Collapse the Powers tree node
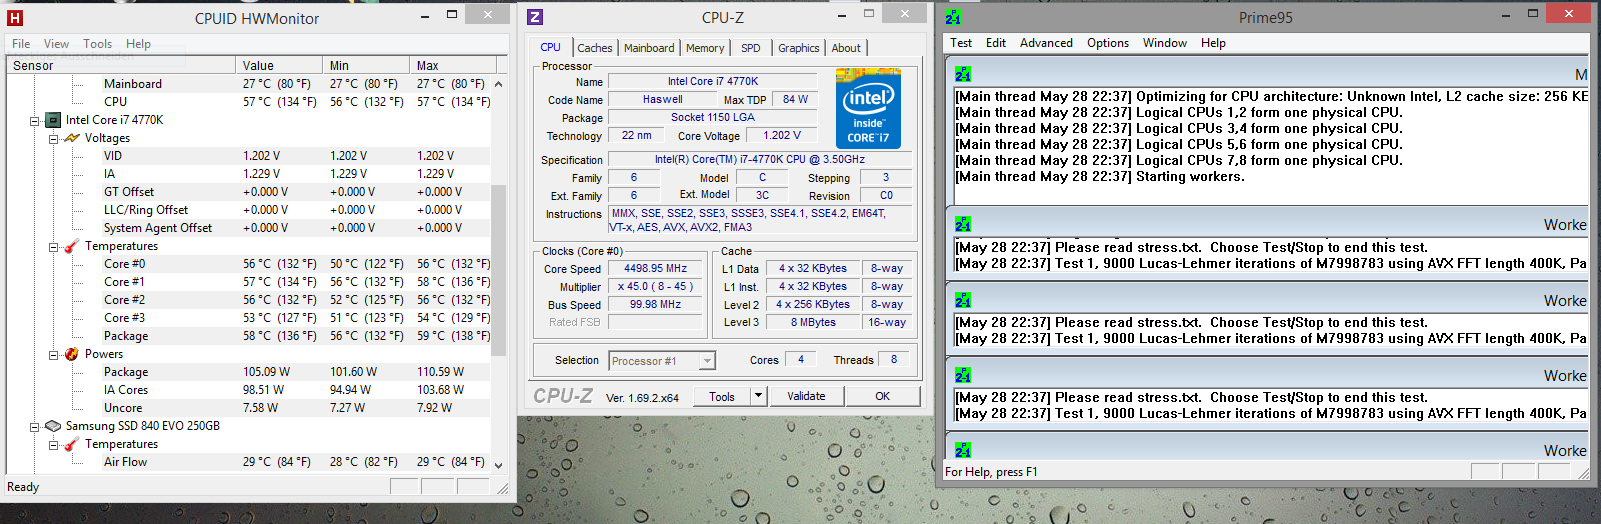 click(53, 354)
